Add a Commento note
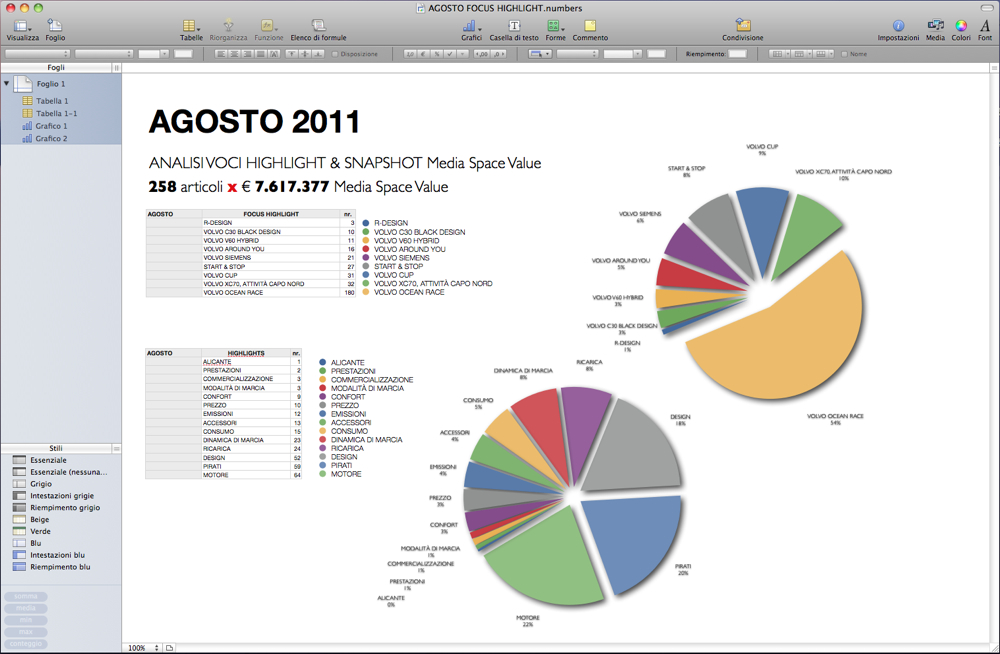Viewport: 1000px width, 654px height. pyautogui.click(x=590, y=26)
